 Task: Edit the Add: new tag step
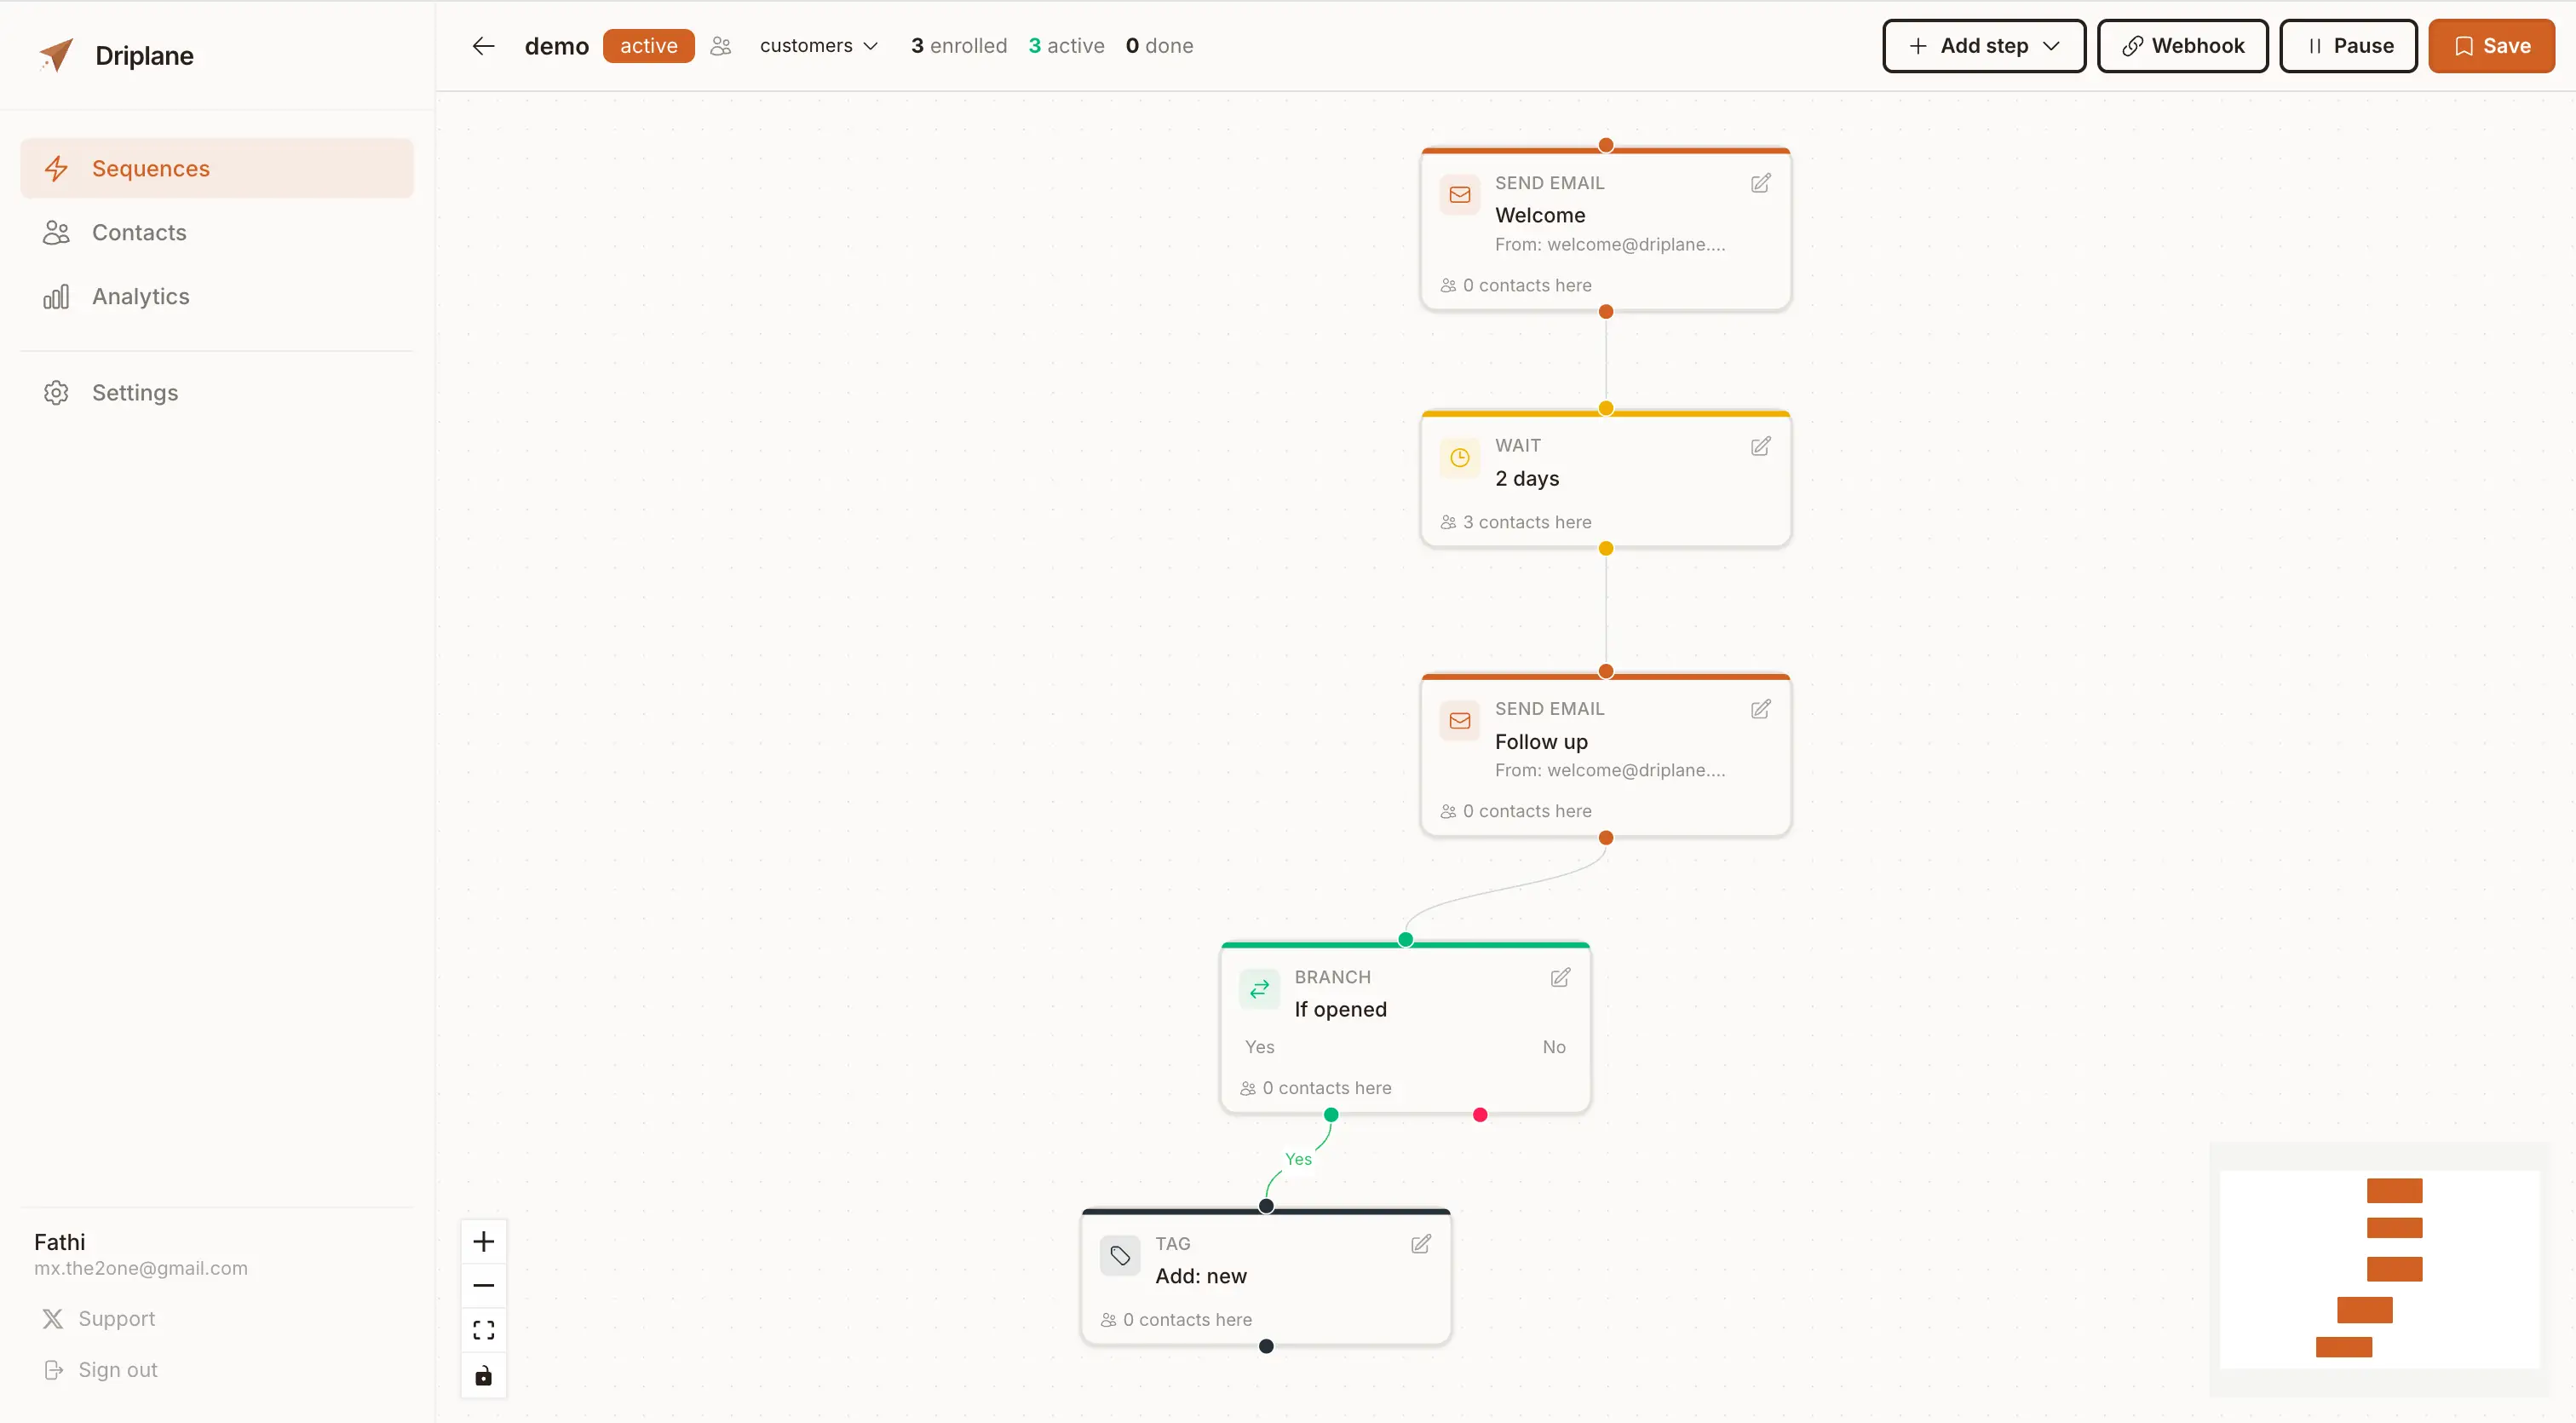point(1420,1244)
